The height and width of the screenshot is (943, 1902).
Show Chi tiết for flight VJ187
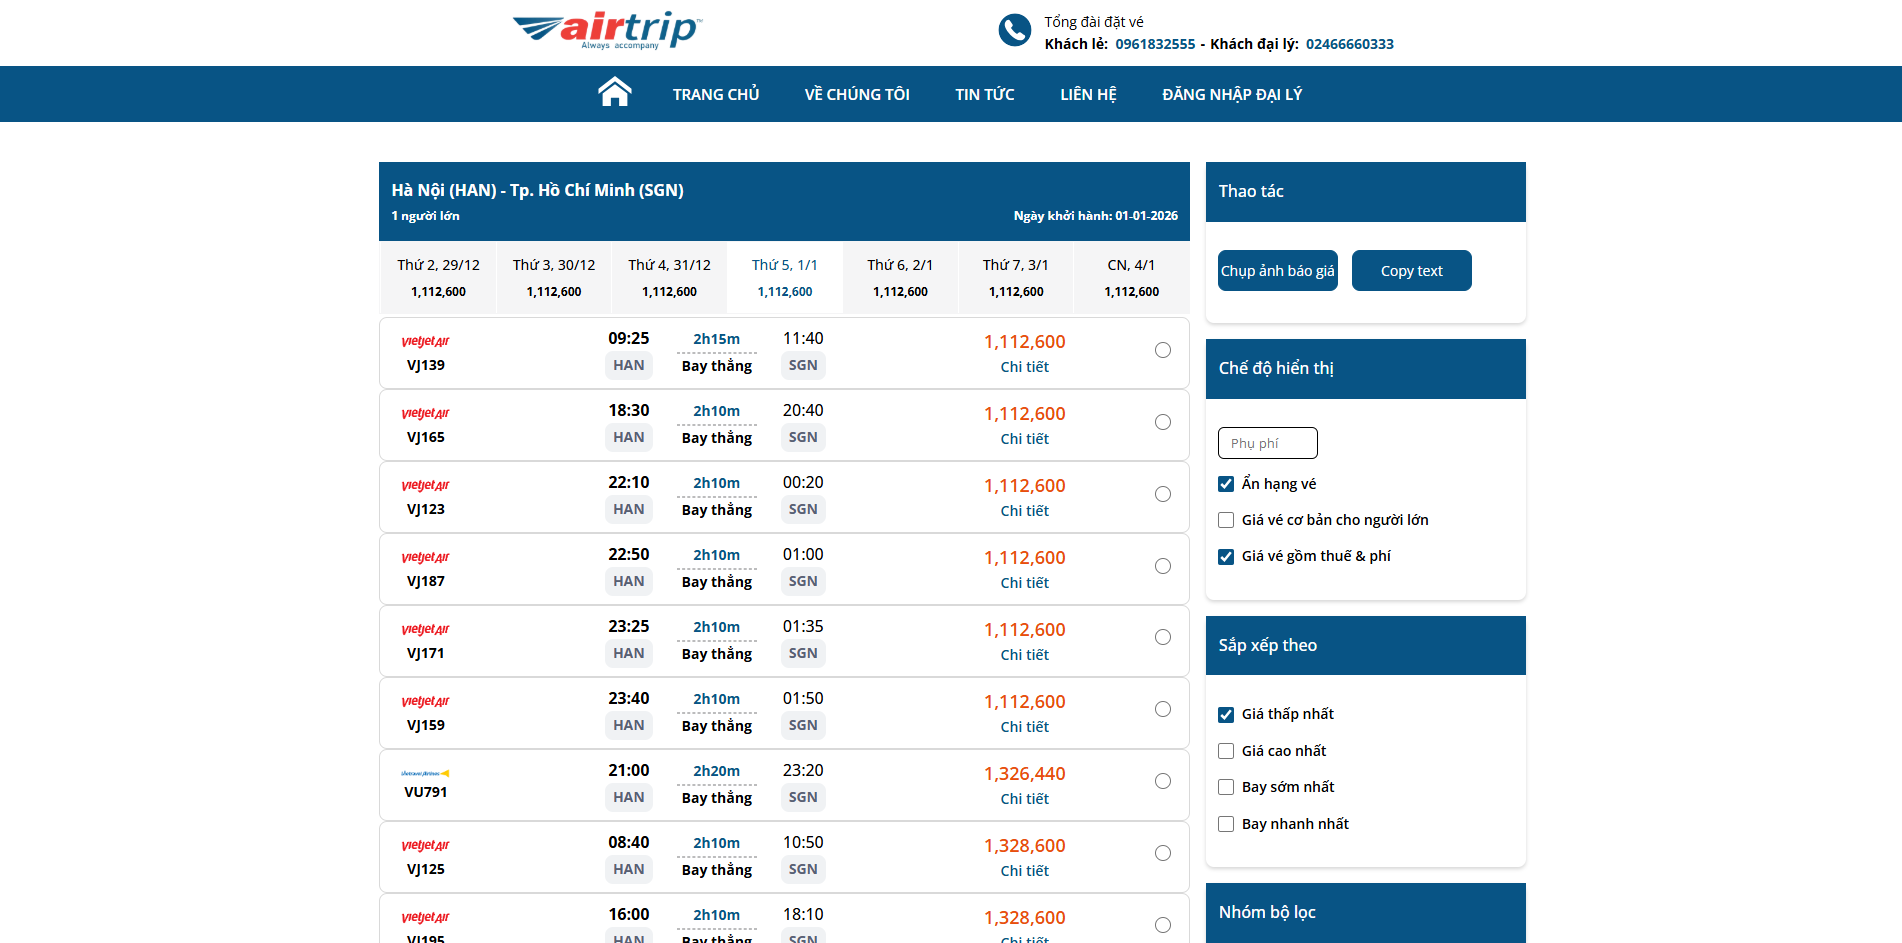click(x=1024, y=583)
